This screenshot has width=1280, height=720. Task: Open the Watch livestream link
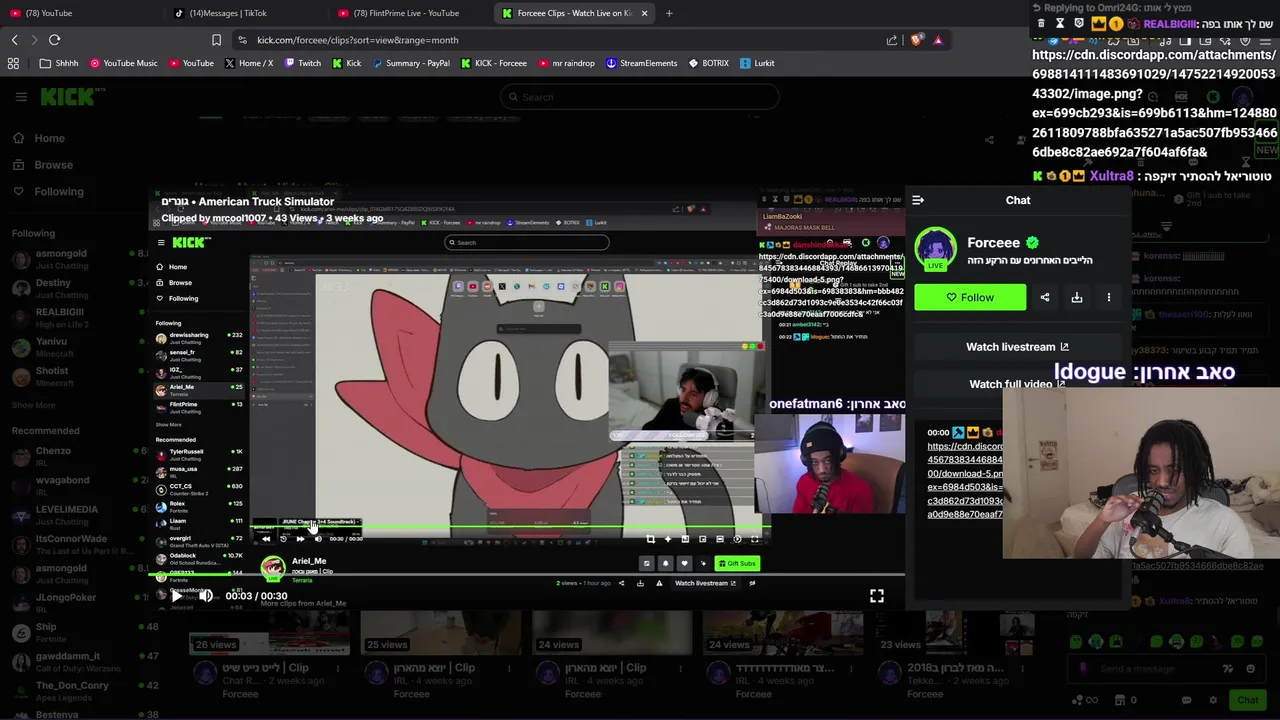click(x=1017, y=347)
